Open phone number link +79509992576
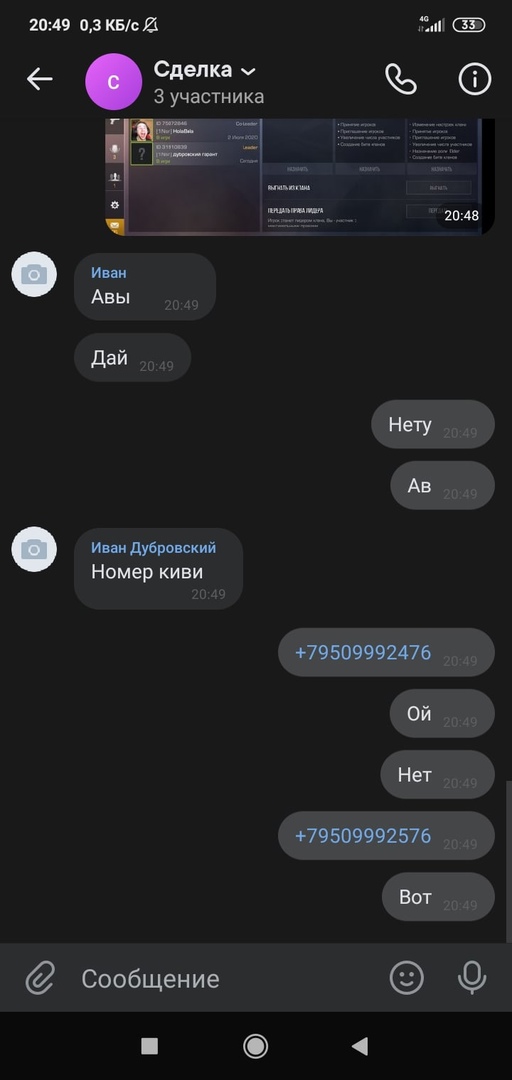This screenshot has width=512, height=1080. pos(362,835)
